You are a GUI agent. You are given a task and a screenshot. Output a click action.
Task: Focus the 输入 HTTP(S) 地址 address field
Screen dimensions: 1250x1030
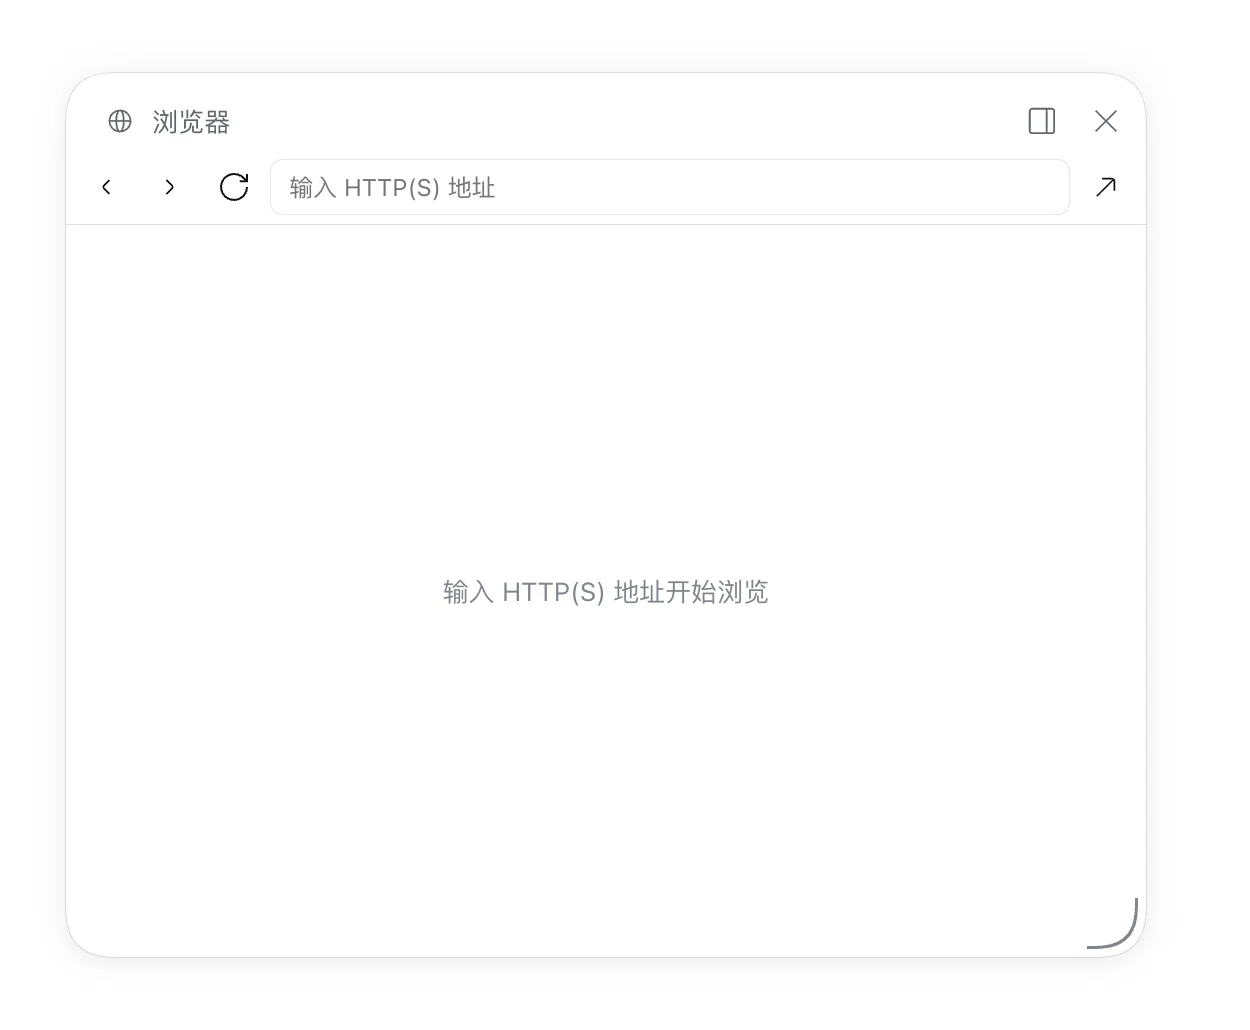pyautogui.click(x=670, y=187)
